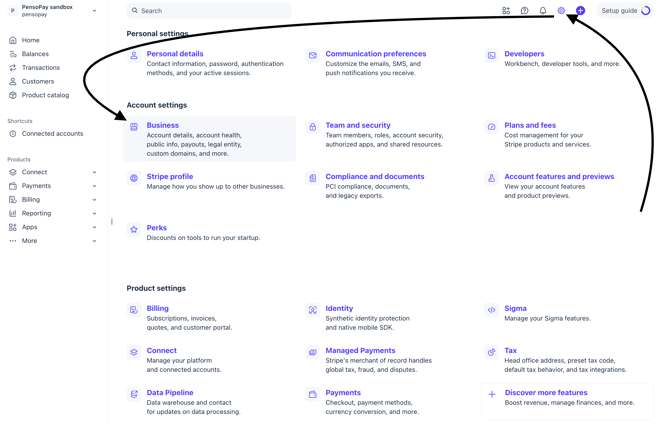
Task: Expand the Connect sidebar chevron
Action: 94,172
